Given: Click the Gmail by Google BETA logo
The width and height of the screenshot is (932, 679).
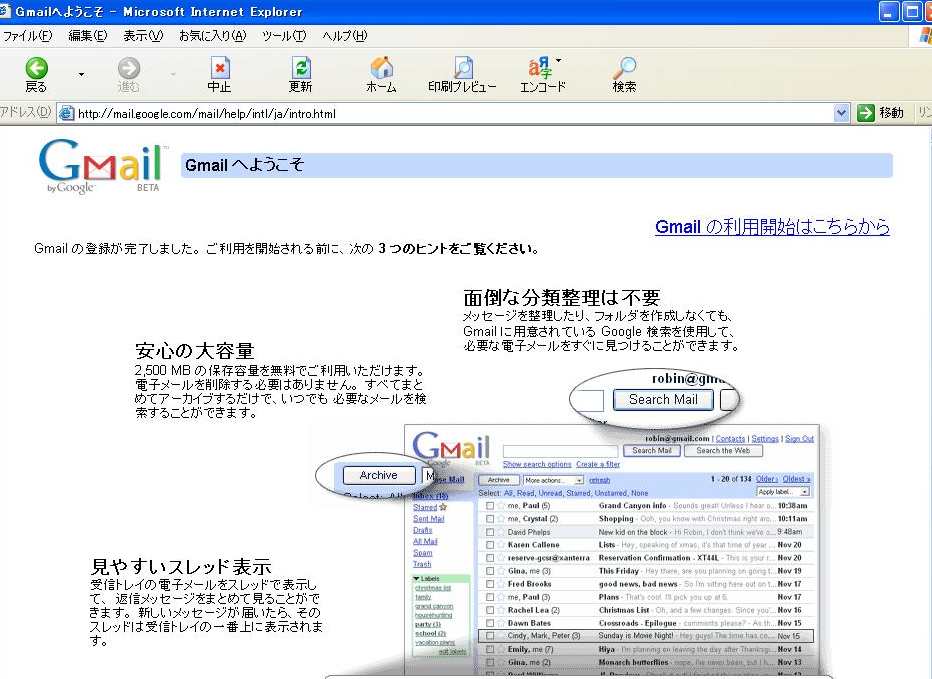Looking at the screenshot, I should pos(102,166).
